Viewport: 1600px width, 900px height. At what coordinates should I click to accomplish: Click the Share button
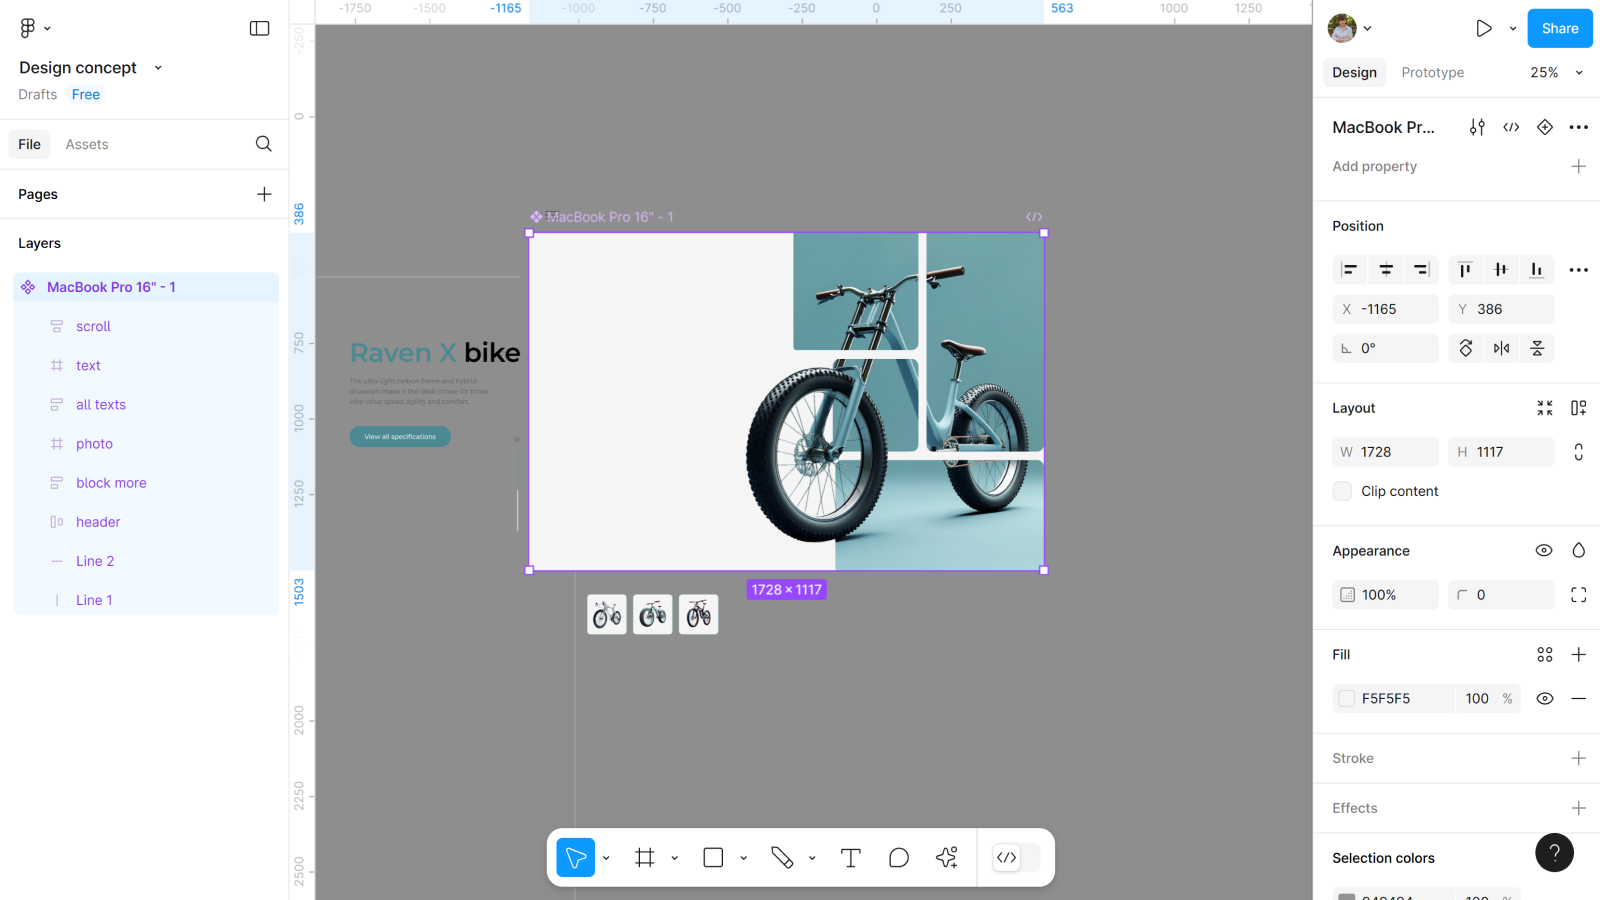[x=1559, y=28]
